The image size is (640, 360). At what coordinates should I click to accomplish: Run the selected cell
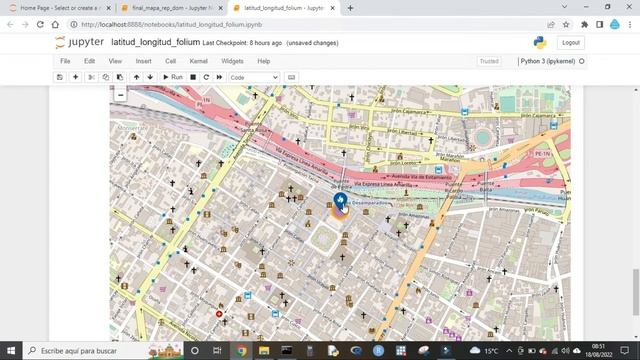[173, 77]
